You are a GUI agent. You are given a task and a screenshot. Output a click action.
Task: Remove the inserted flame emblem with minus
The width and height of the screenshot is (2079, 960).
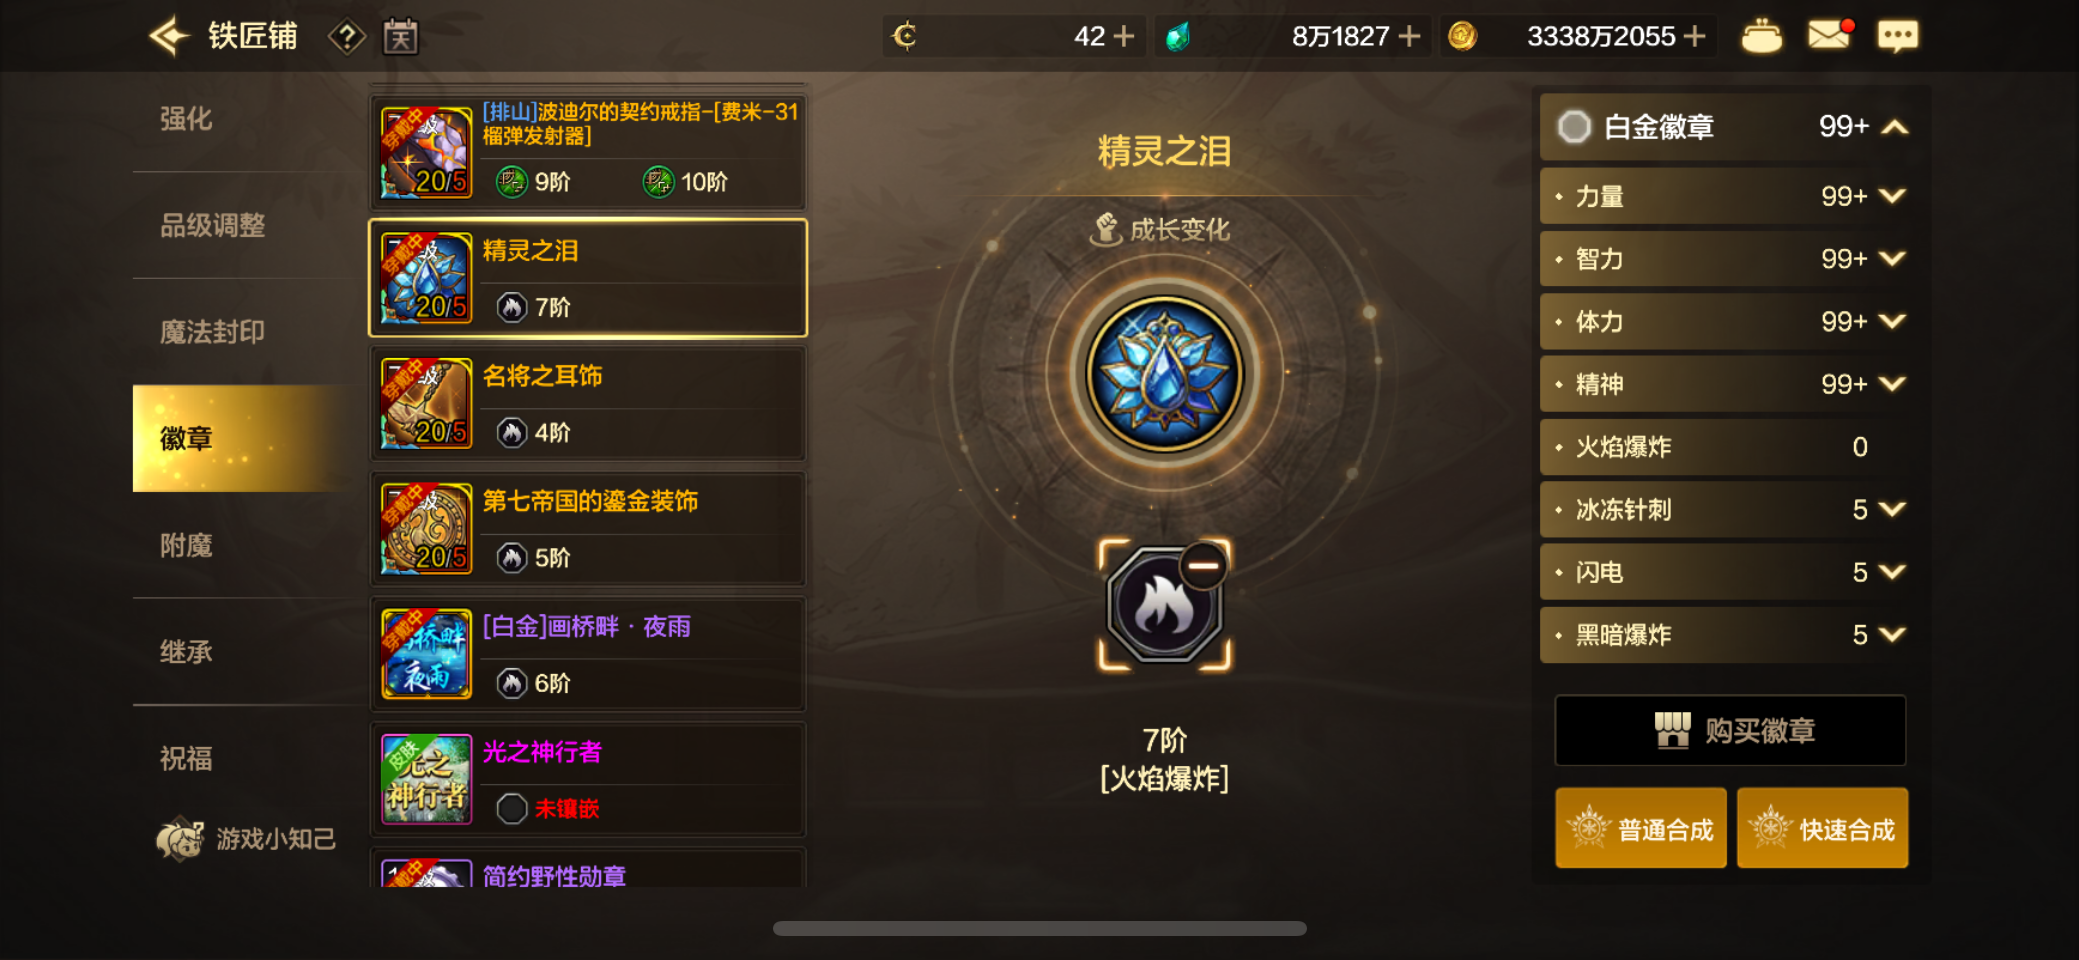point(1203,566)
